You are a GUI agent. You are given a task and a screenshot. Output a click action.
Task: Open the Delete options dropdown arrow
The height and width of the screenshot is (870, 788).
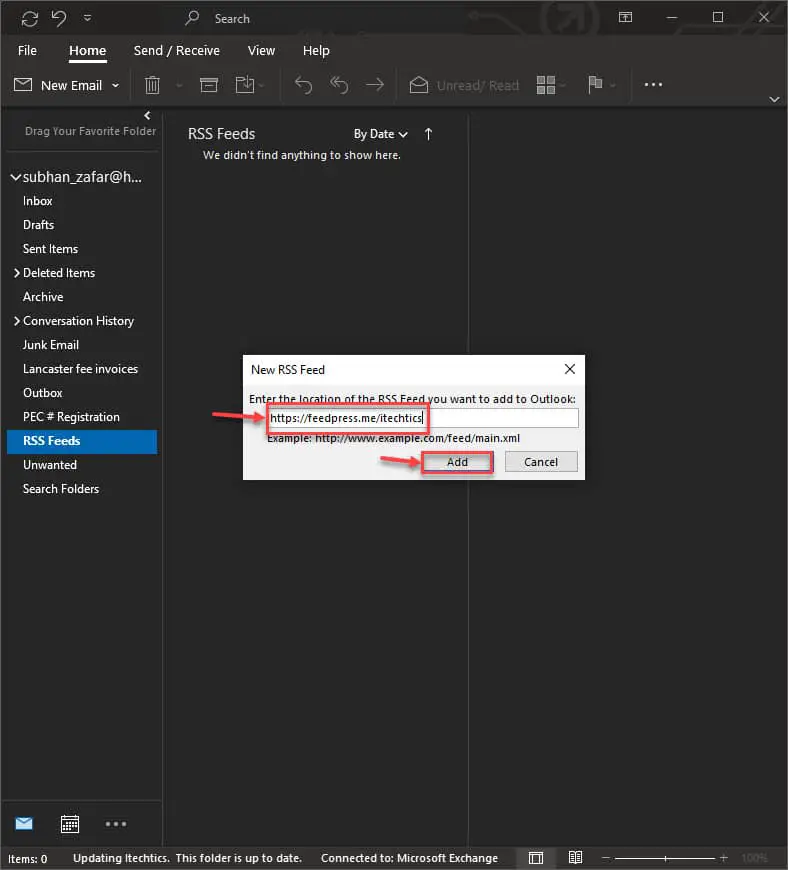coord(179,85)
